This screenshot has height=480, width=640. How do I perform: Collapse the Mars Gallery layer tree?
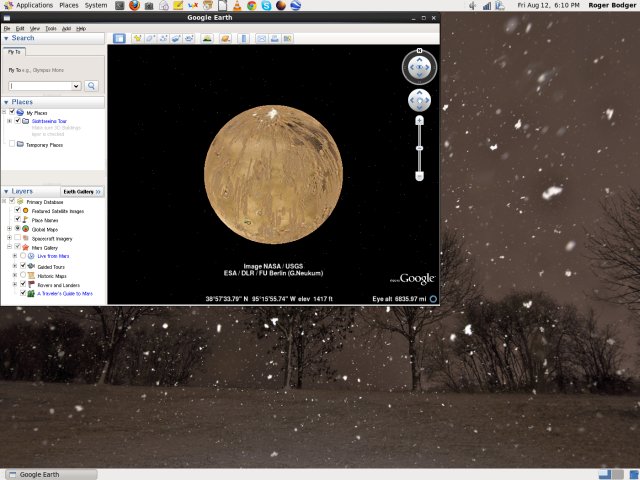point(9,247)
